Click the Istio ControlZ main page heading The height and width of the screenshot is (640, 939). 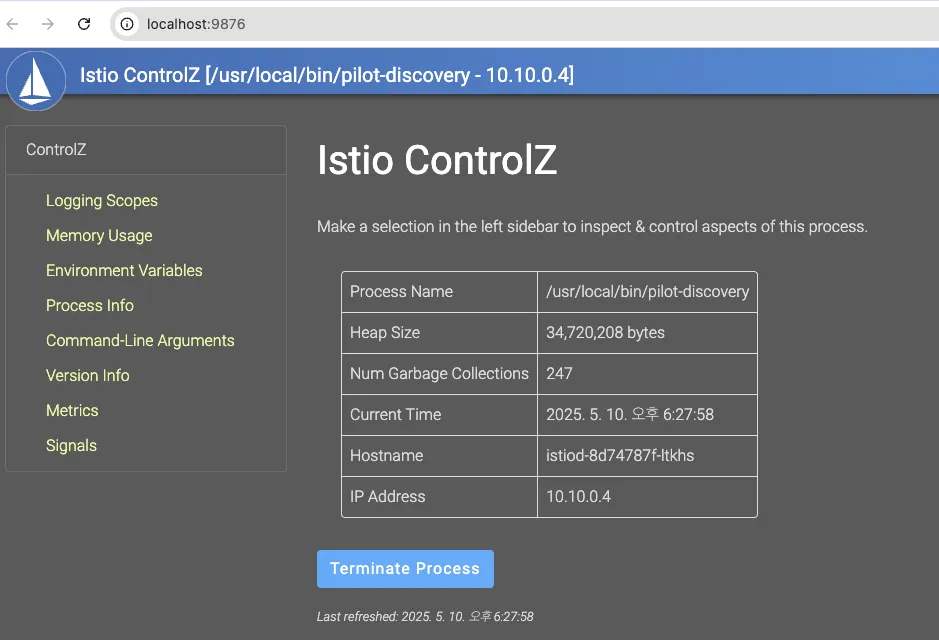[437, 160]
